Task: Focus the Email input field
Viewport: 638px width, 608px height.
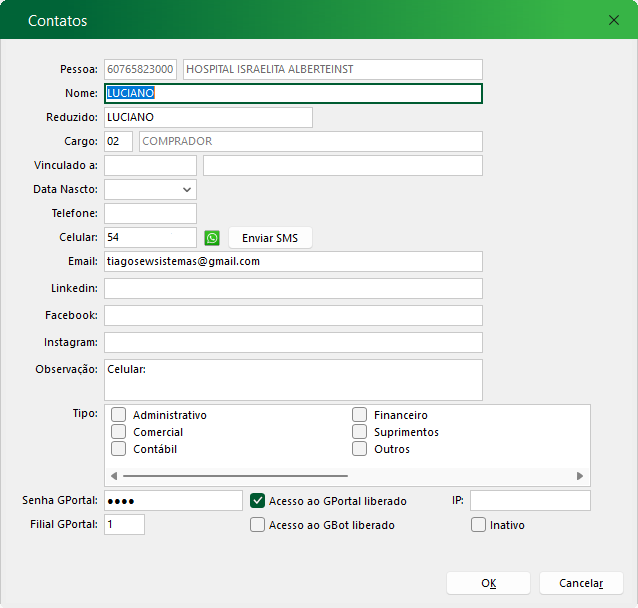Action: tap(293, 262)
